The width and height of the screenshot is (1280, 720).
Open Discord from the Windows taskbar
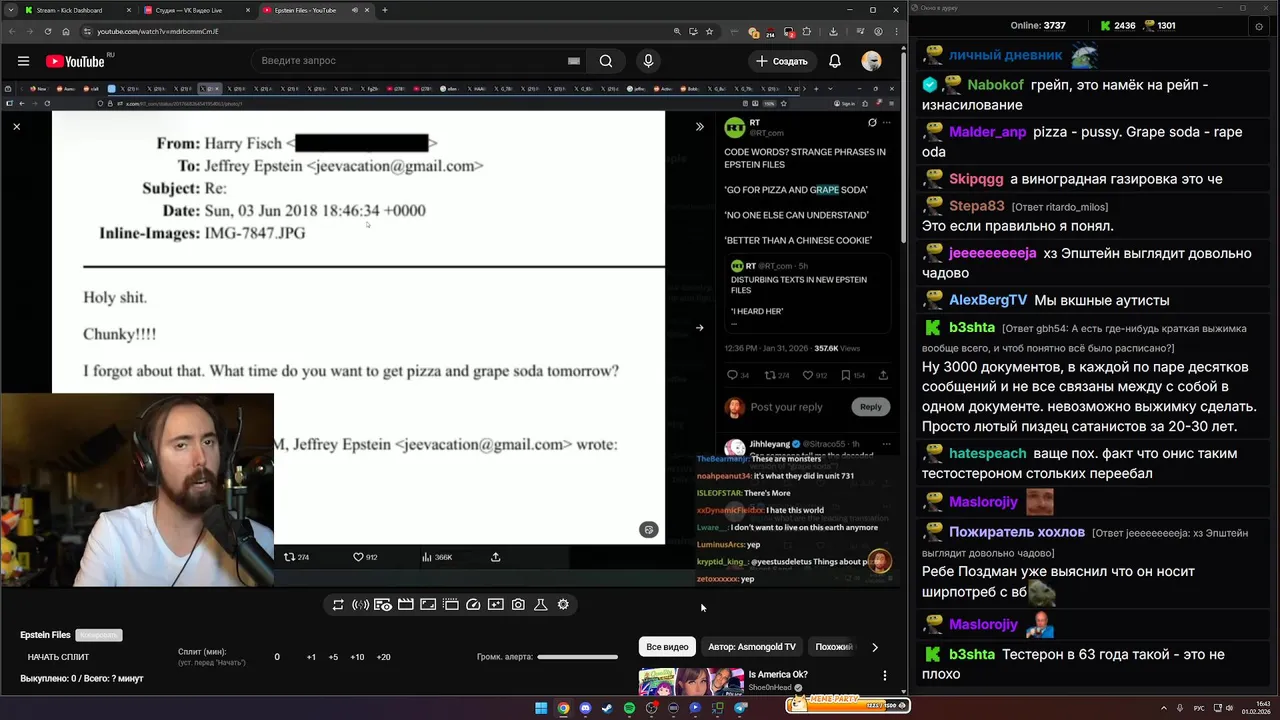(x=585, y=708)
